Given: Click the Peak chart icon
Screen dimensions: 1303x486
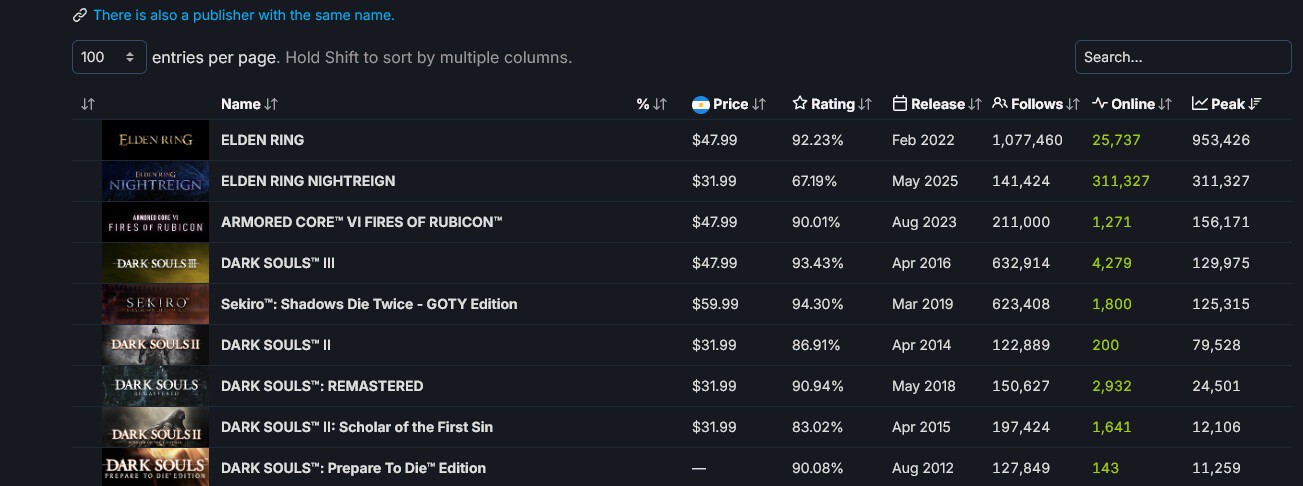Looking at the screenshot, I should (1200, 104).
